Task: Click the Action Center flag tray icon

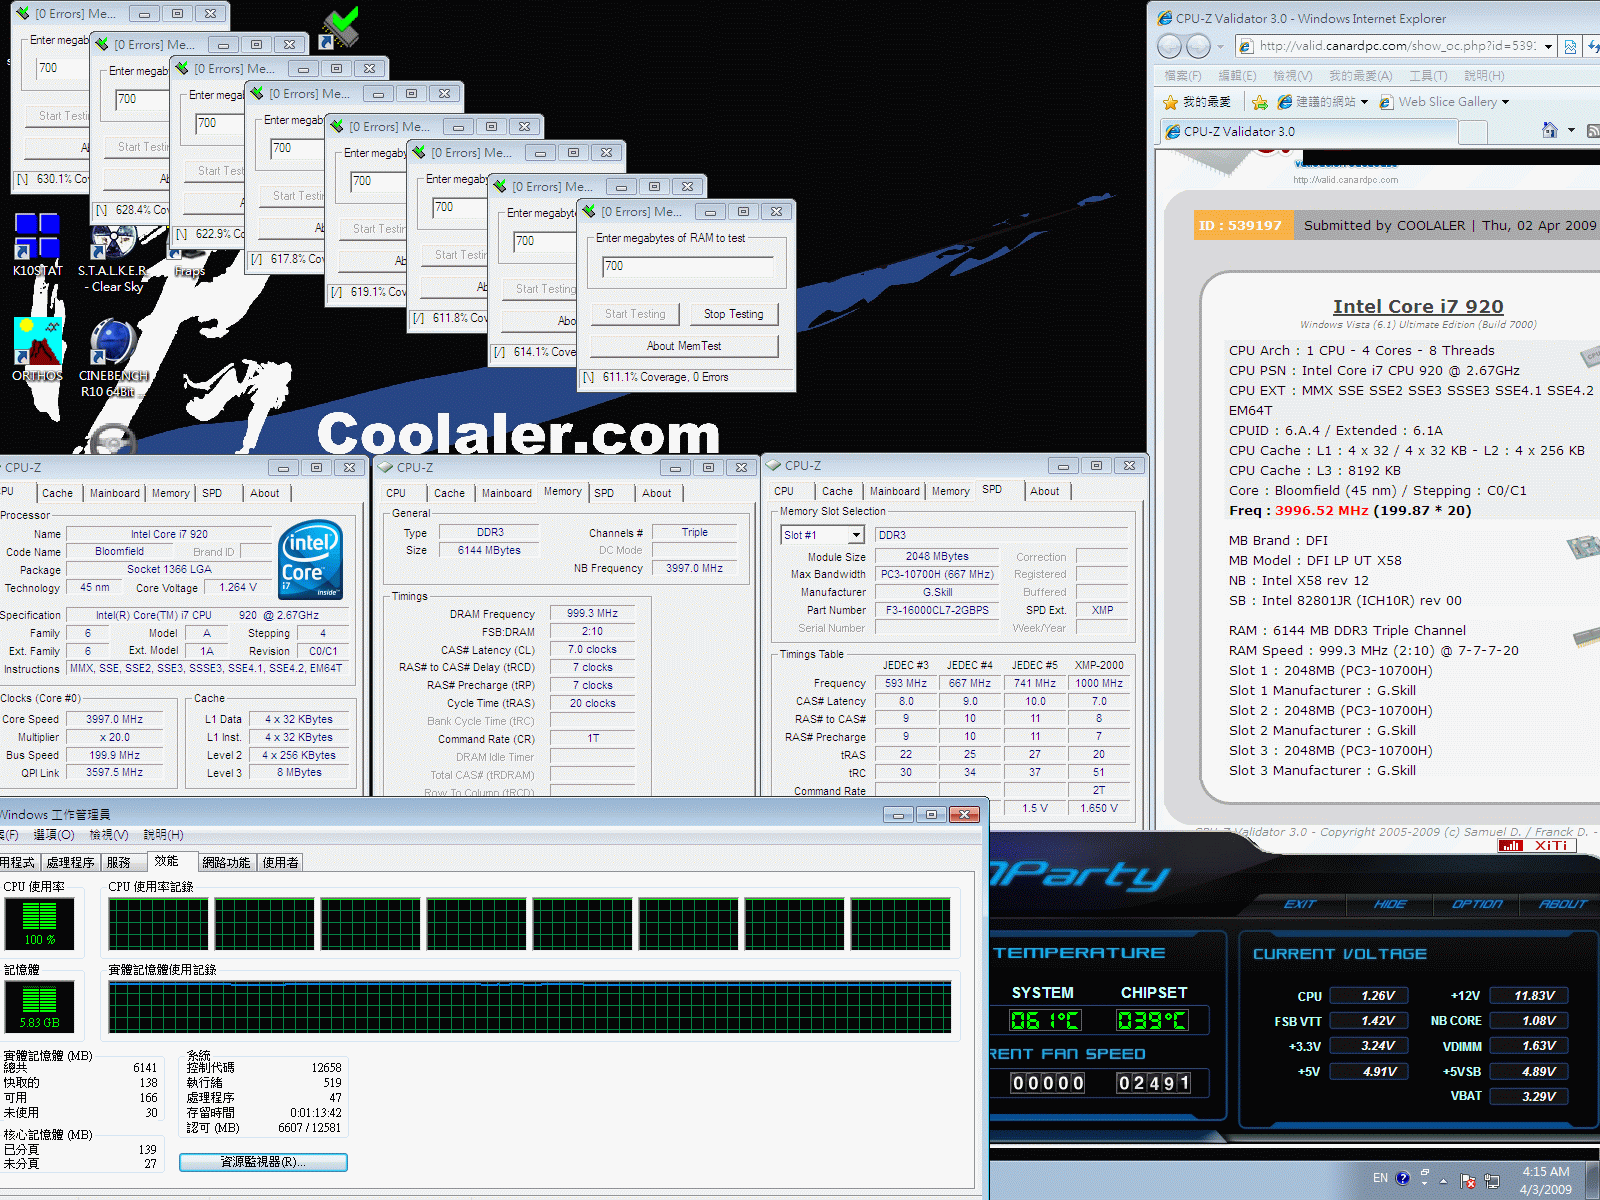Action: [1469, 1180]
